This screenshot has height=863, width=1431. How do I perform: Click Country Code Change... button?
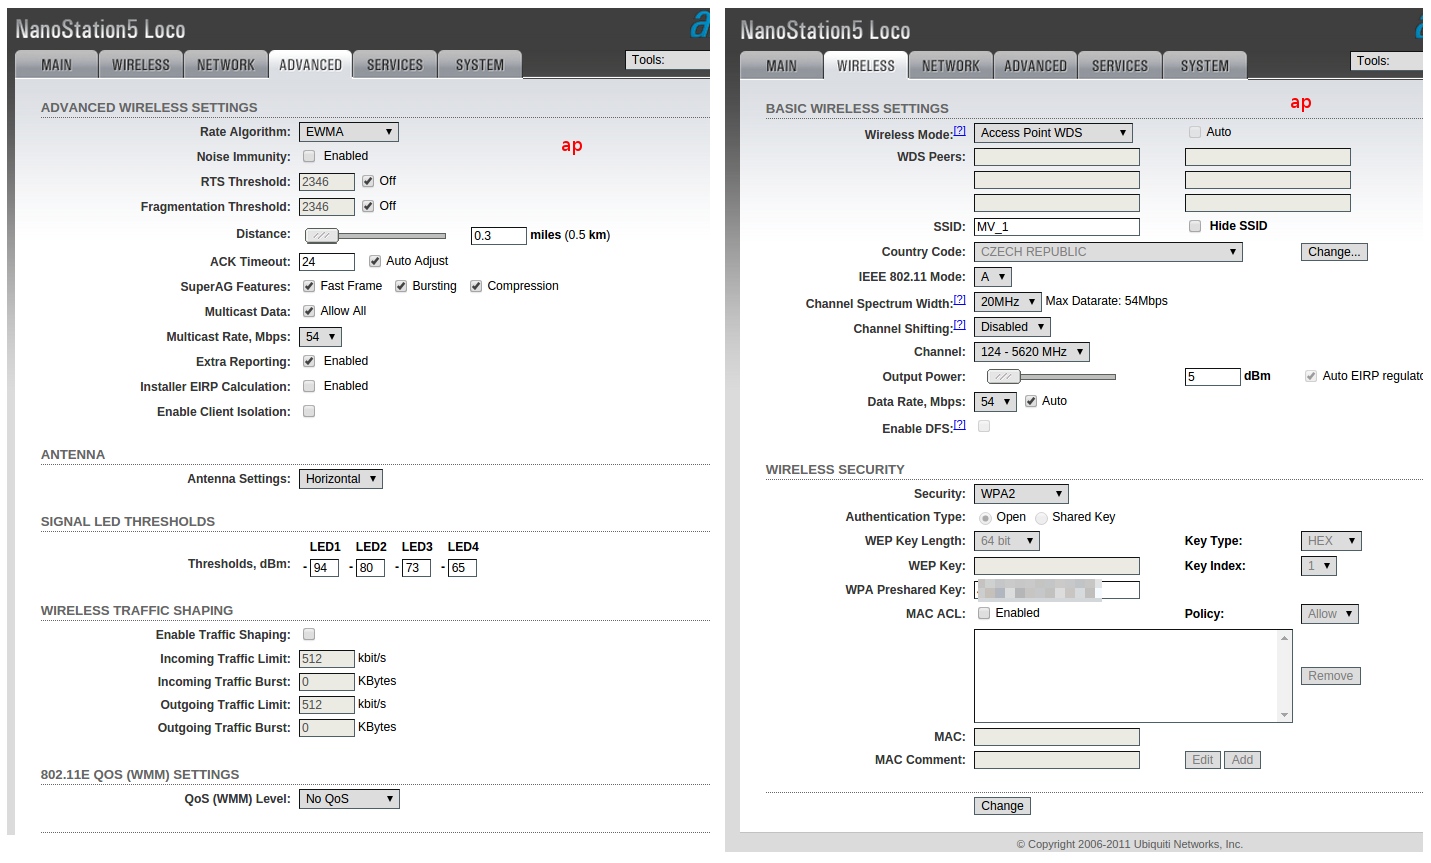pyautogui.click(x=1334, y=252)
